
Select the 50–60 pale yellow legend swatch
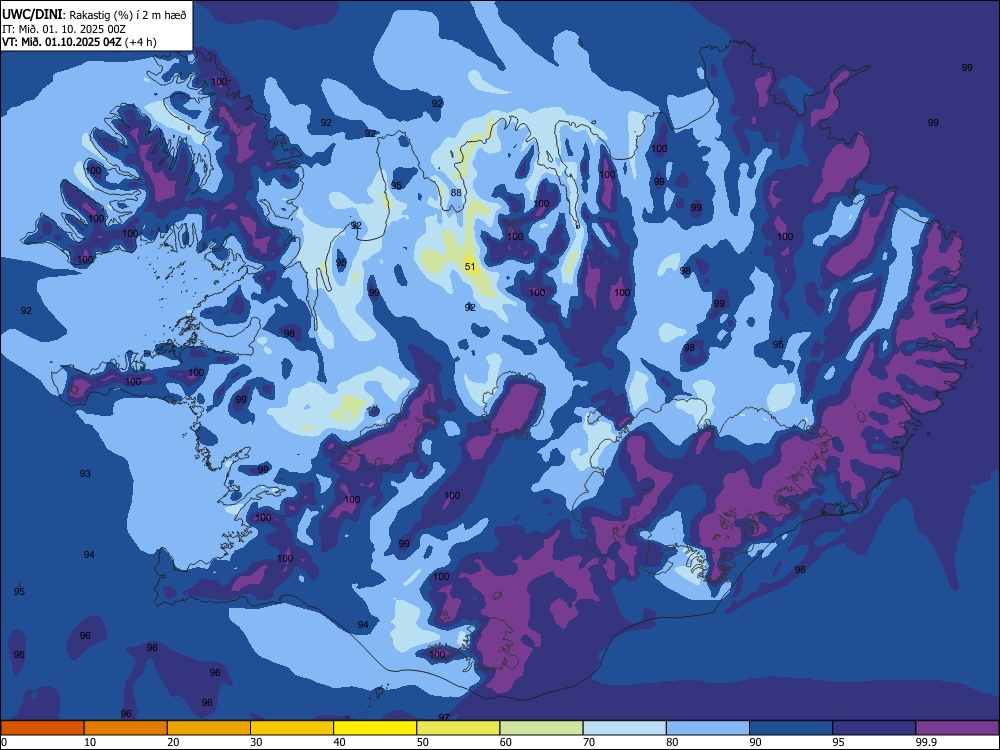tap(459, 728)
